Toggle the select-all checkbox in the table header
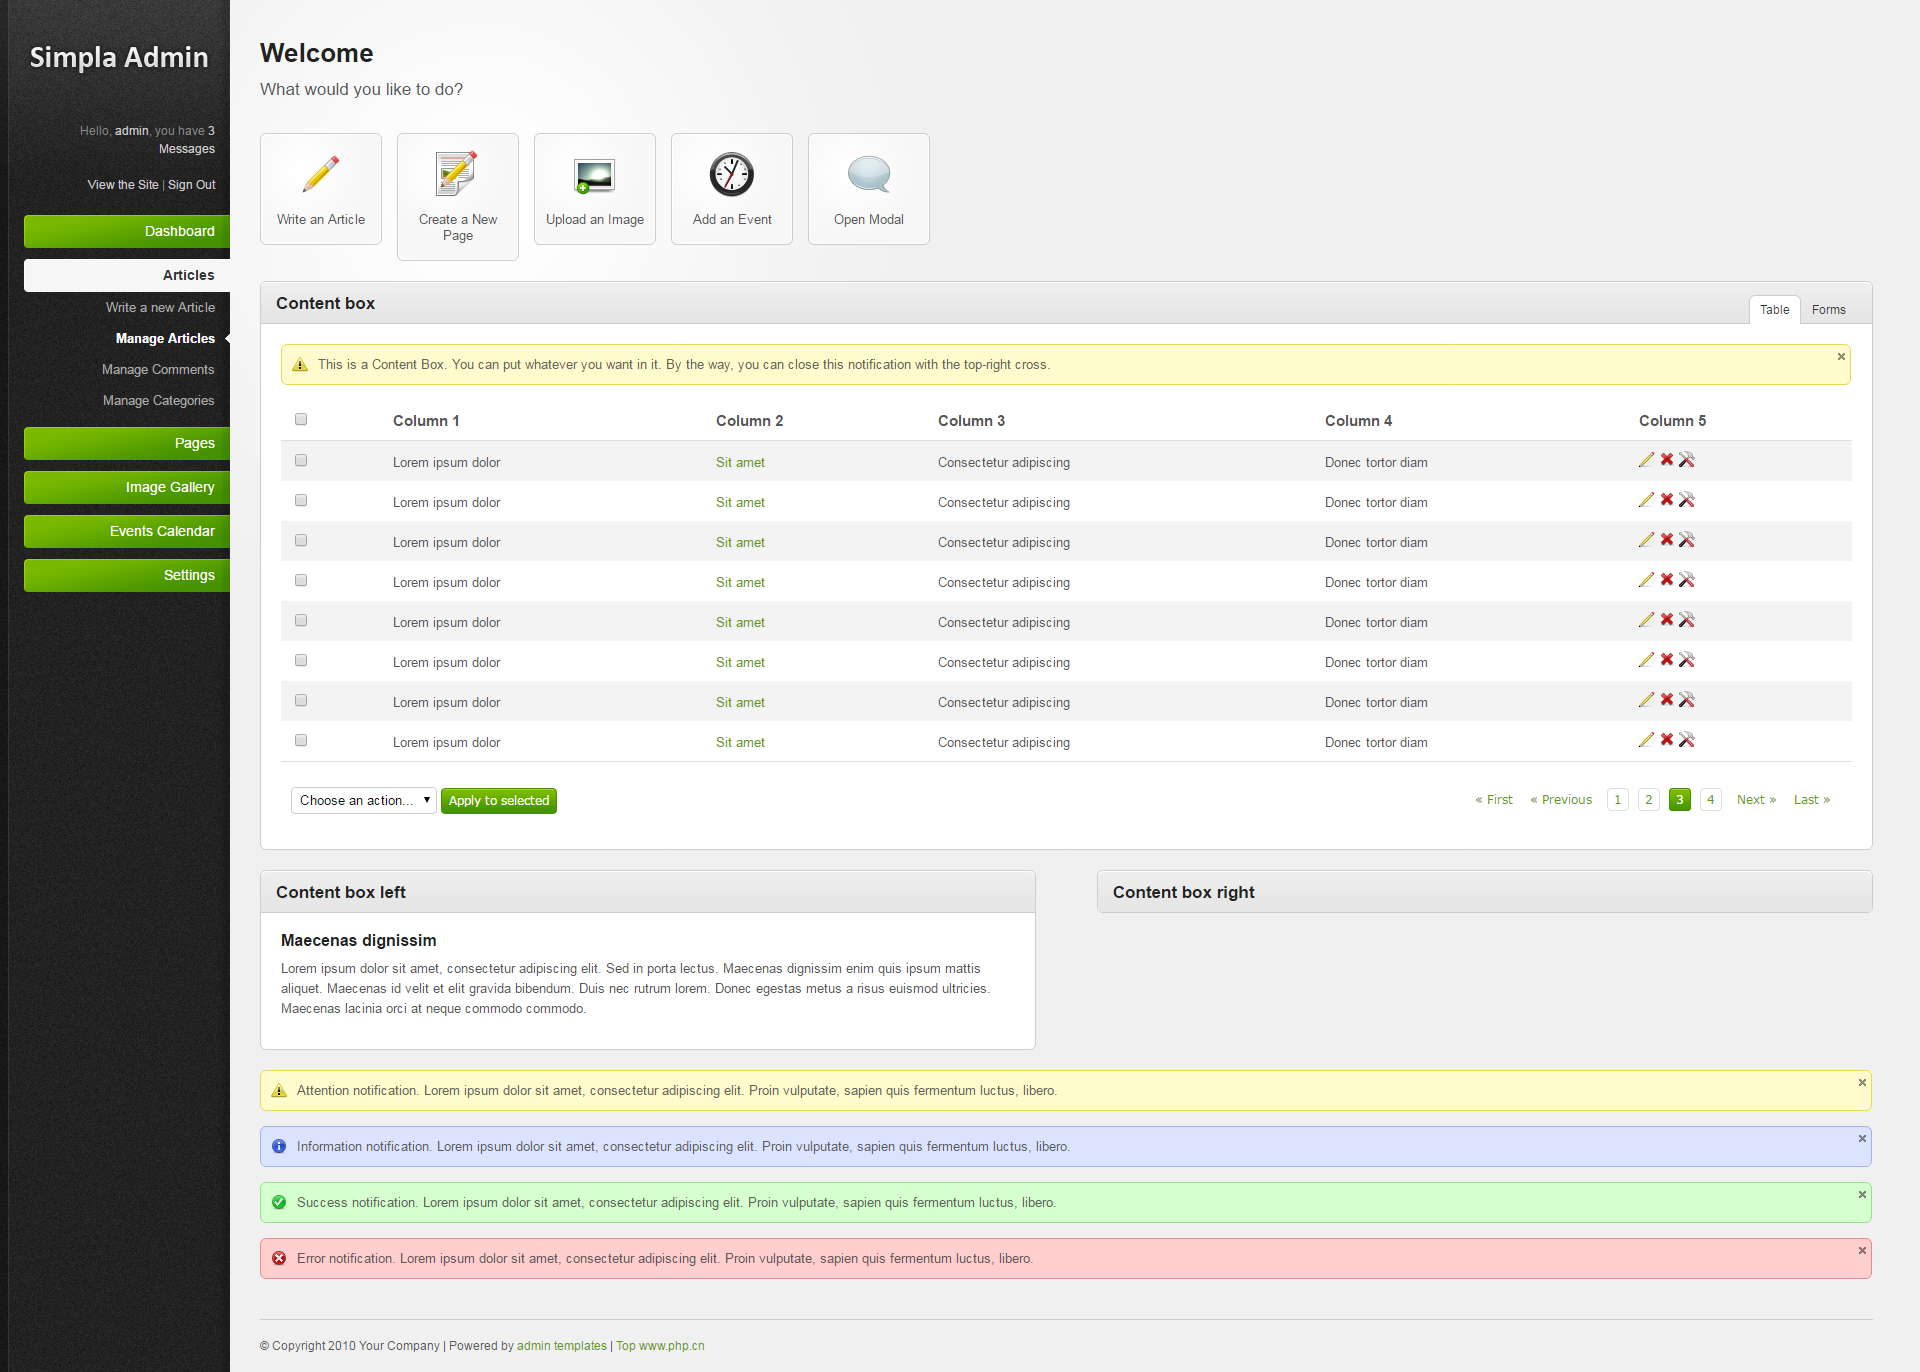The width and height of the screenshot is (1920, 1372). [301, 420]
